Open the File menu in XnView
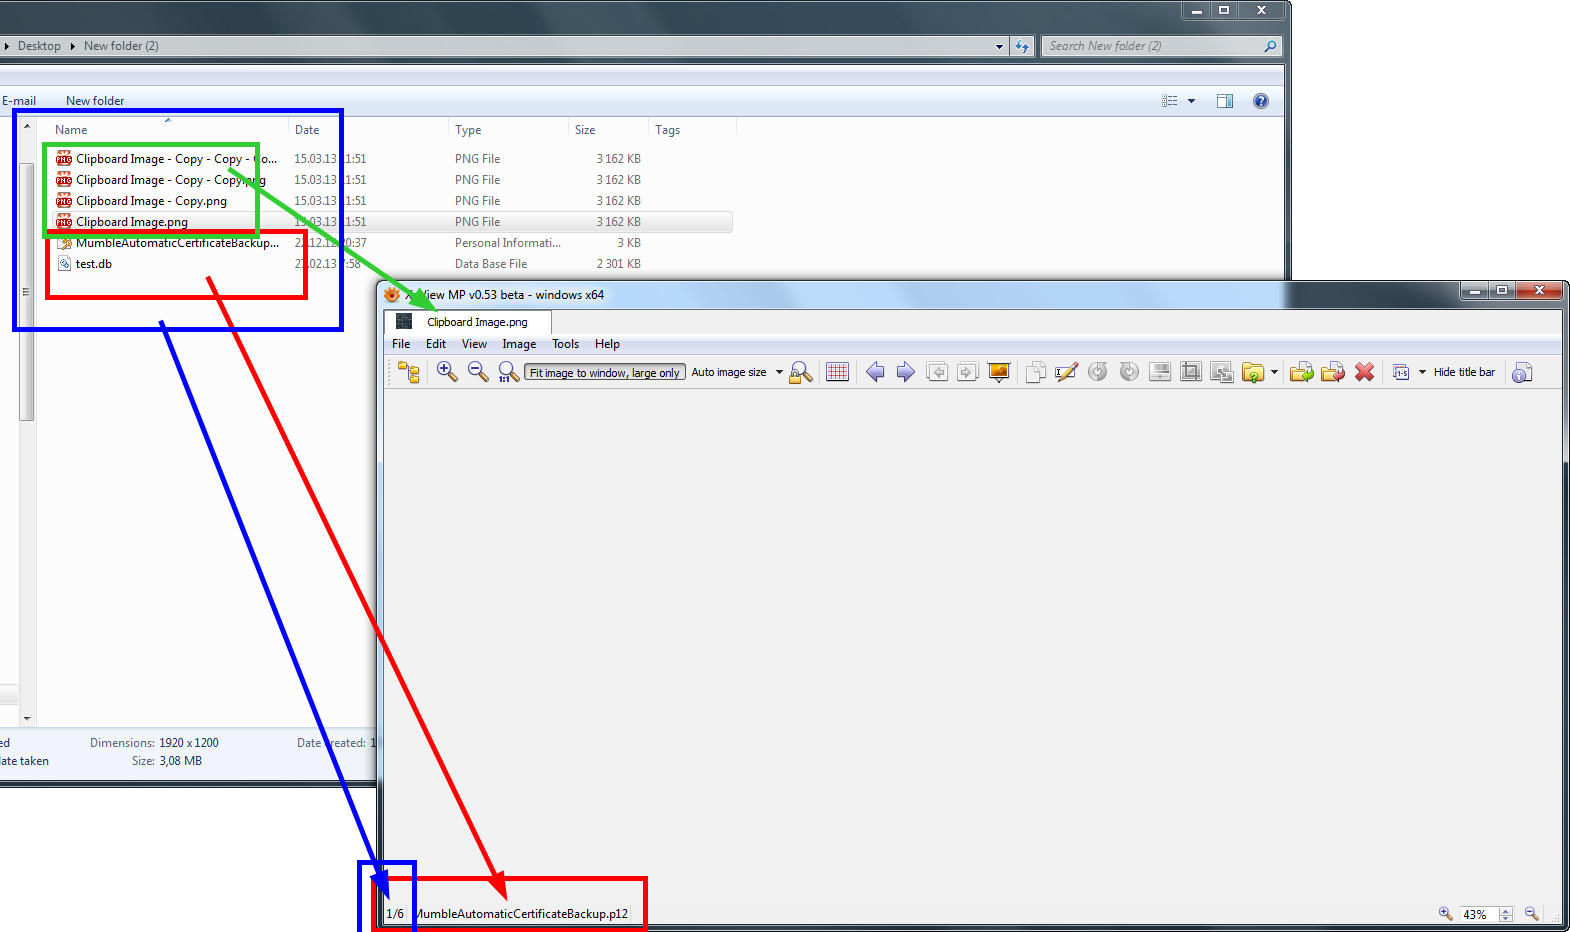This screenshot has height=932, width=1570. [401, 344]
